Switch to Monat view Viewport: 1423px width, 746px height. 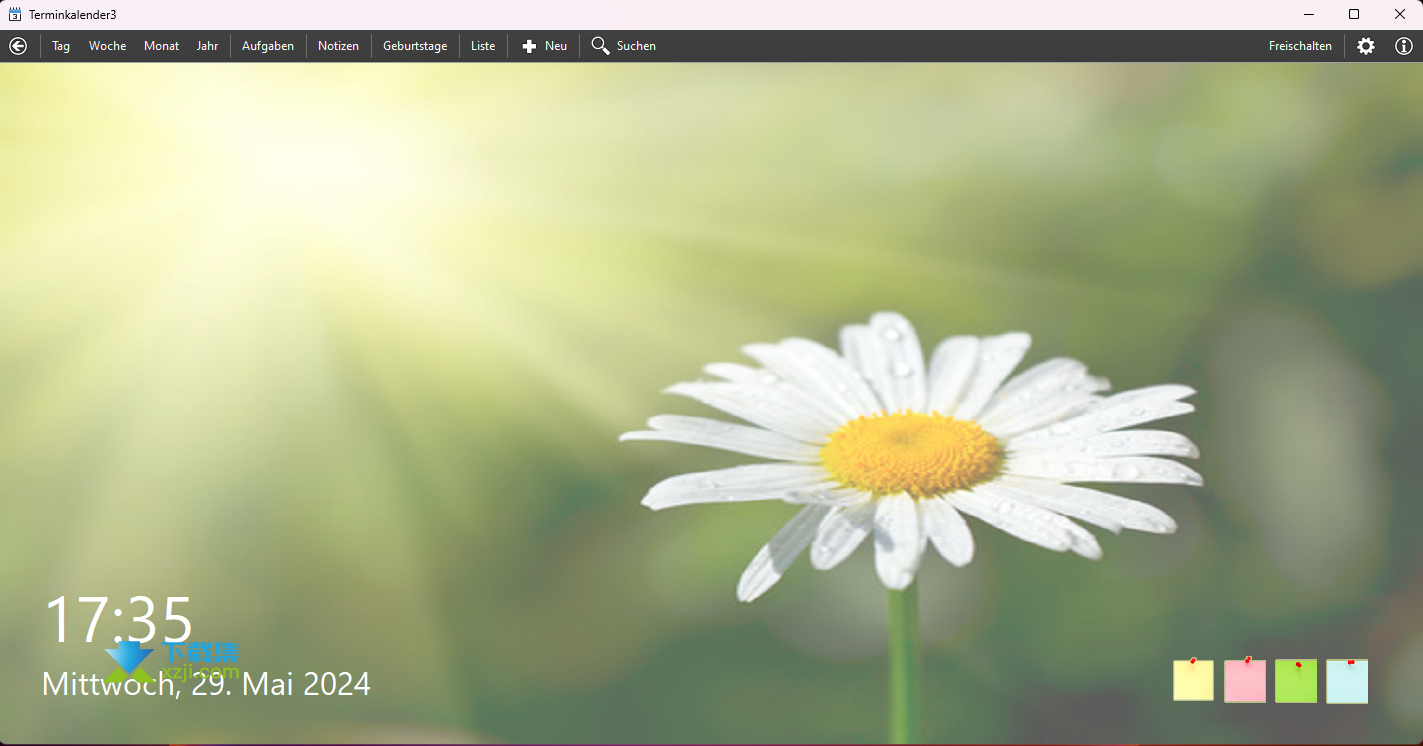click(161, 46)
